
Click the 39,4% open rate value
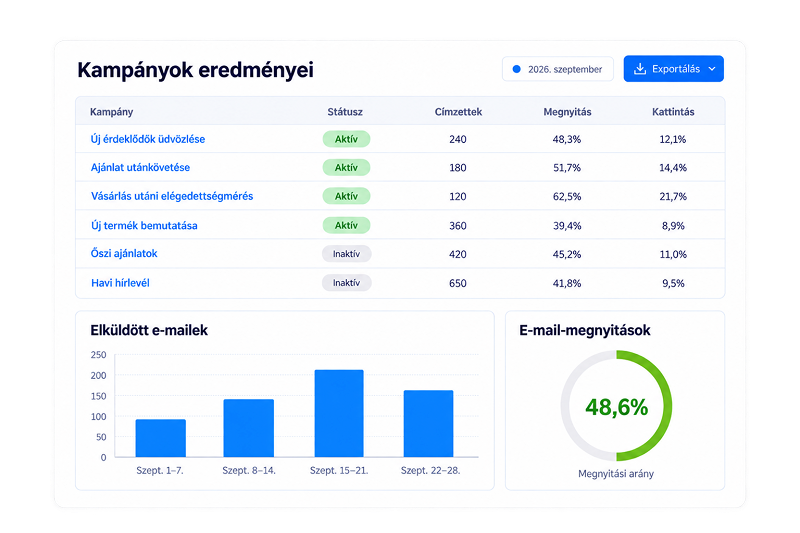(x=567, y=226)
